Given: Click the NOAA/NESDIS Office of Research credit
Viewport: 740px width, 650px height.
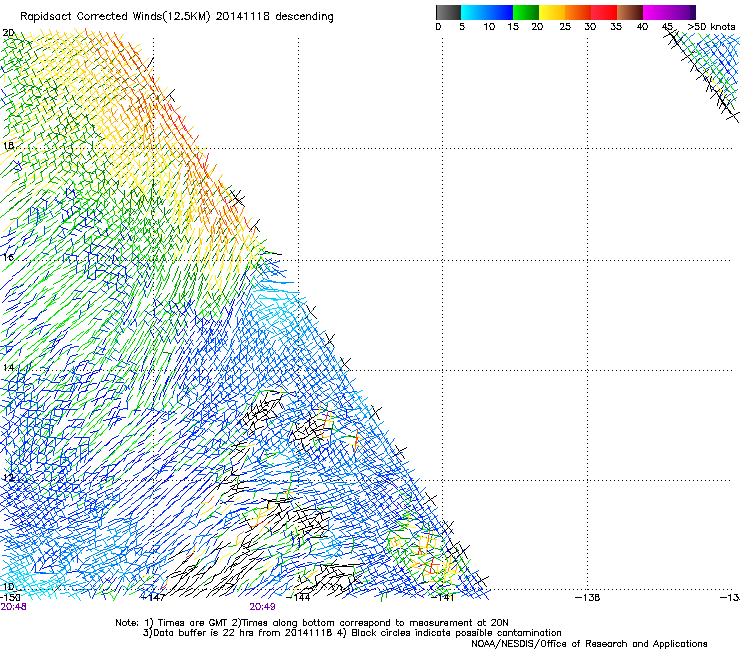Looking at the screenshot, I should [x=589, y=644].
